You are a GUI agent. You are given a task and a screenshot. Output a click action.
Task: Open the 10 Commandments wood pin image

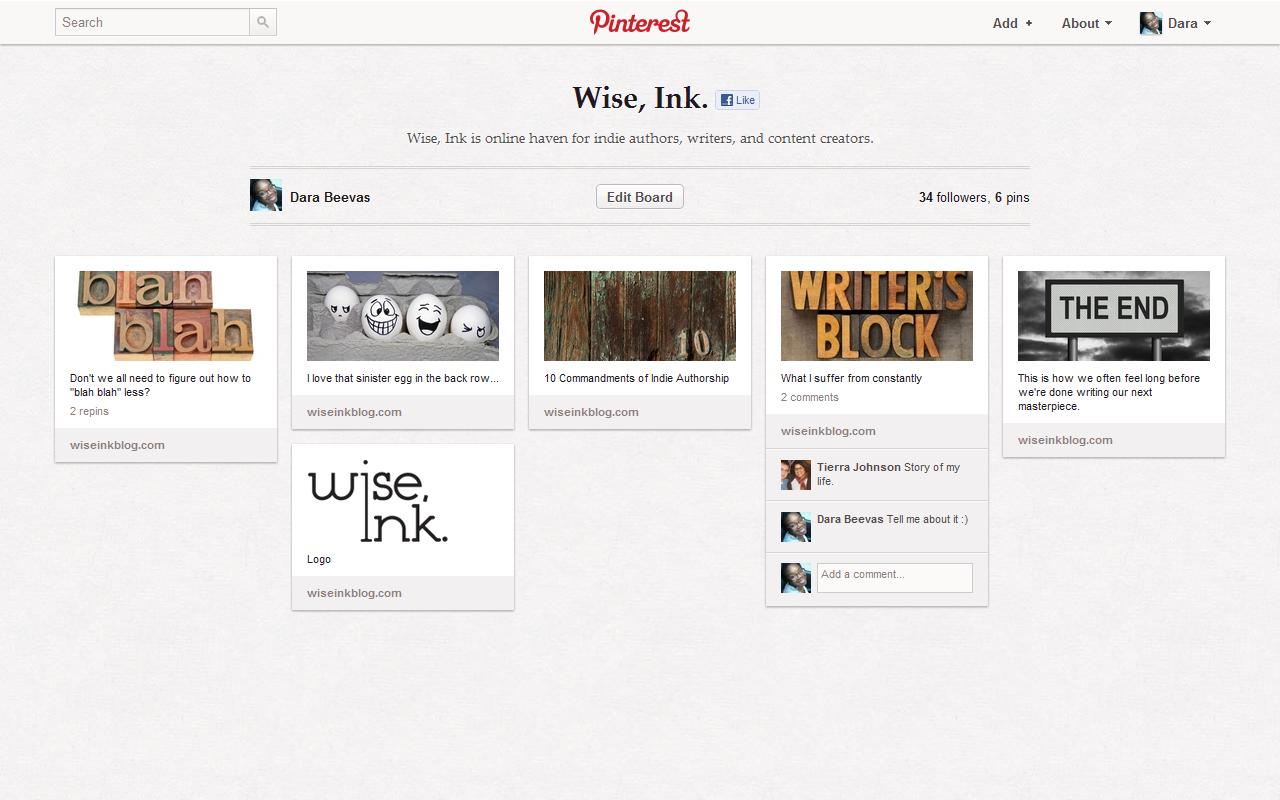640,316
